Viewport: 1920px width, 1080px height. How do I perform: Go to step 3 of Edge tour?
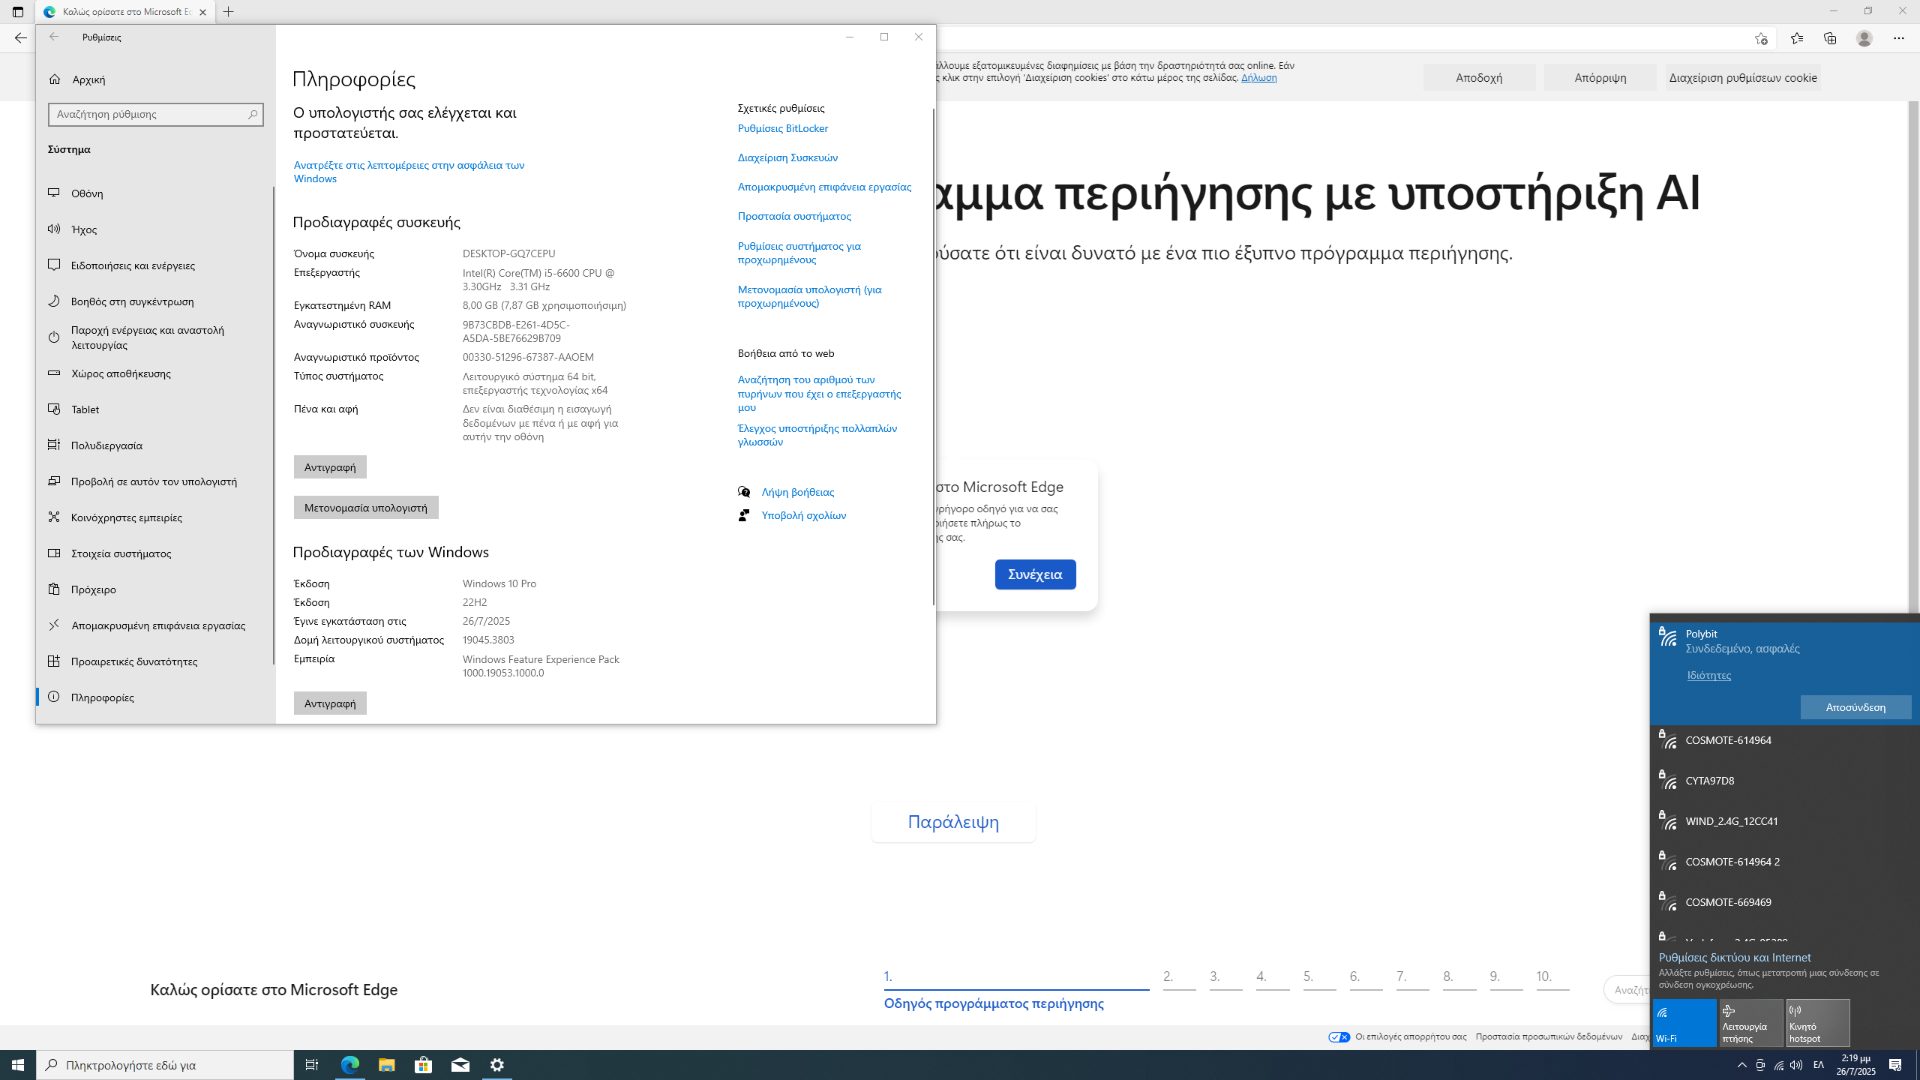click(x=1226, y=978)
